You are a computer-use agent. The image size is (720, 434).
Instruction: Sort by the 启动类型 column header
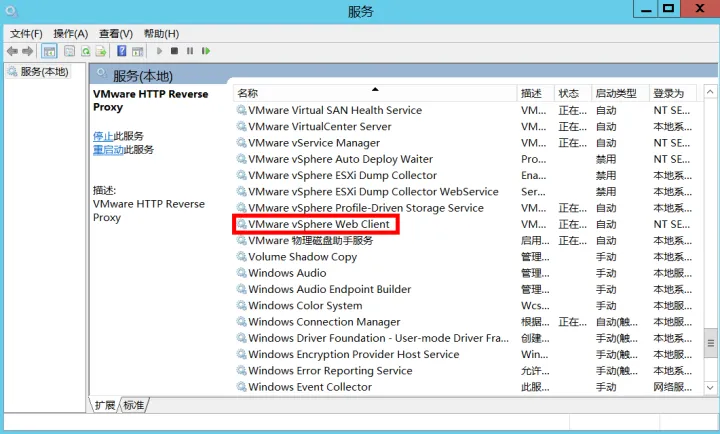(x=620, y=93)
